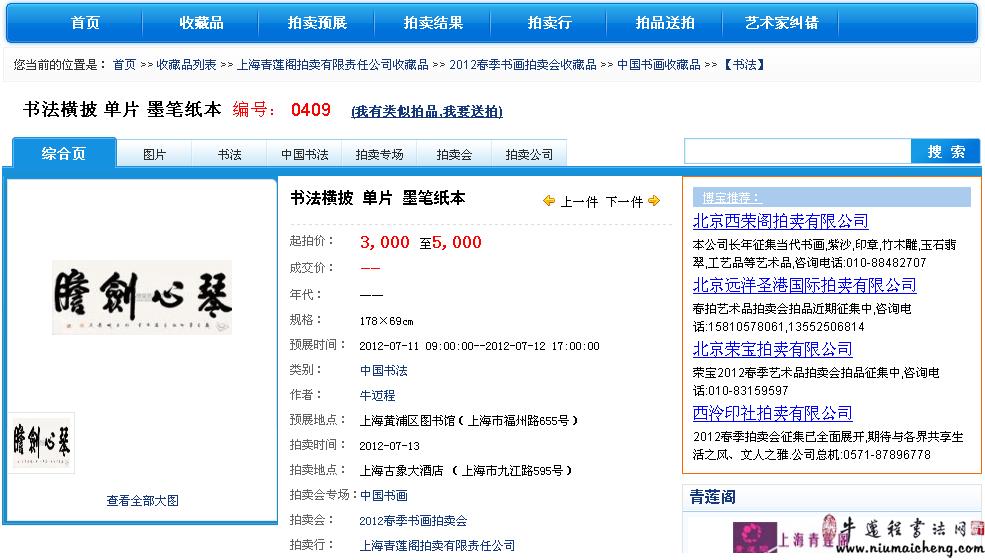Switch to the 拍卖专场 tab

(x=379, y=154)
